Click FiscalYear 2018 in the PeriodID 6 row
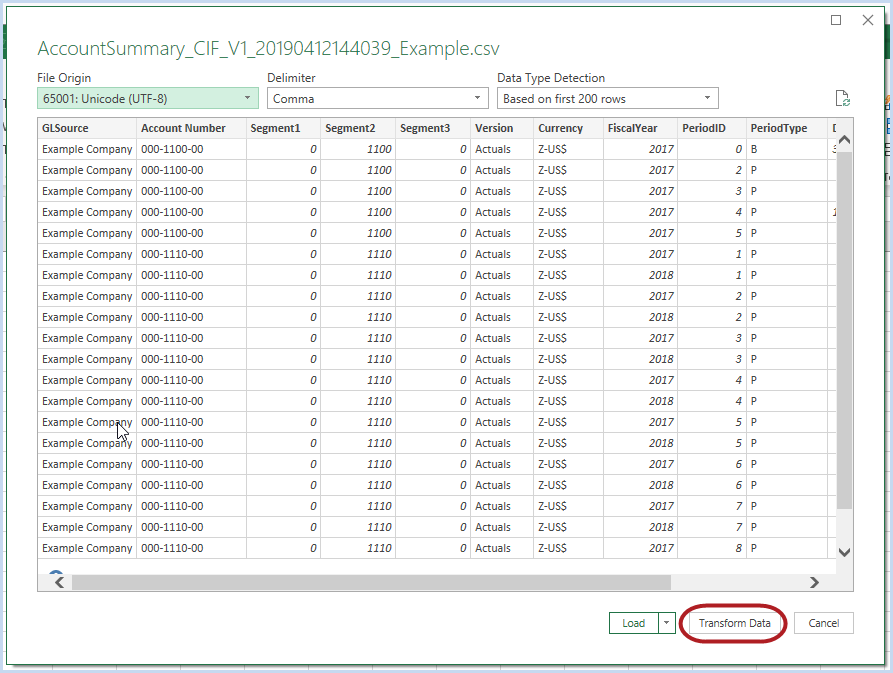Screen dimensions: 893x673 click(640, 485)
